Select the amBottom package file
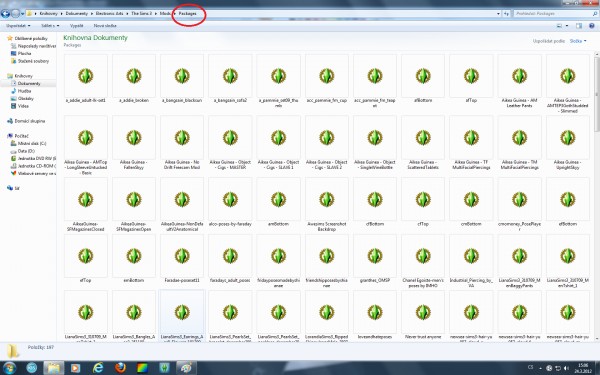This screenshot has width=600, height=375. pyautogui.click(x=279, y=202)
